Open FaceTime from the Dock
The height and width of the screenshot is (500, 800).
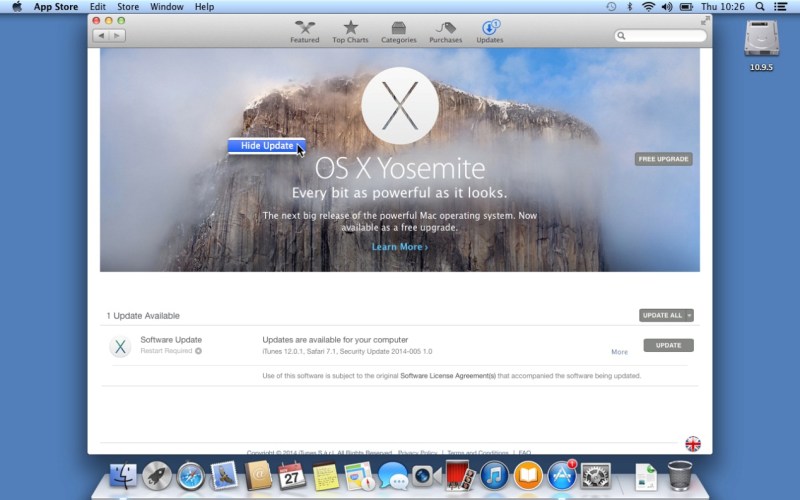[x=426, y=476]
